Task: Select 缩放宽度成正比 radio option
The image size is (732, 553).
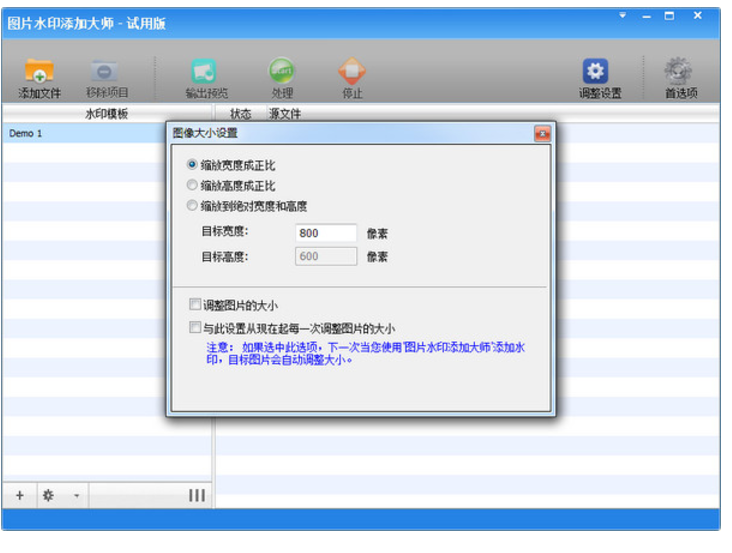Action: pyautogui.click(x=193, y=164)
